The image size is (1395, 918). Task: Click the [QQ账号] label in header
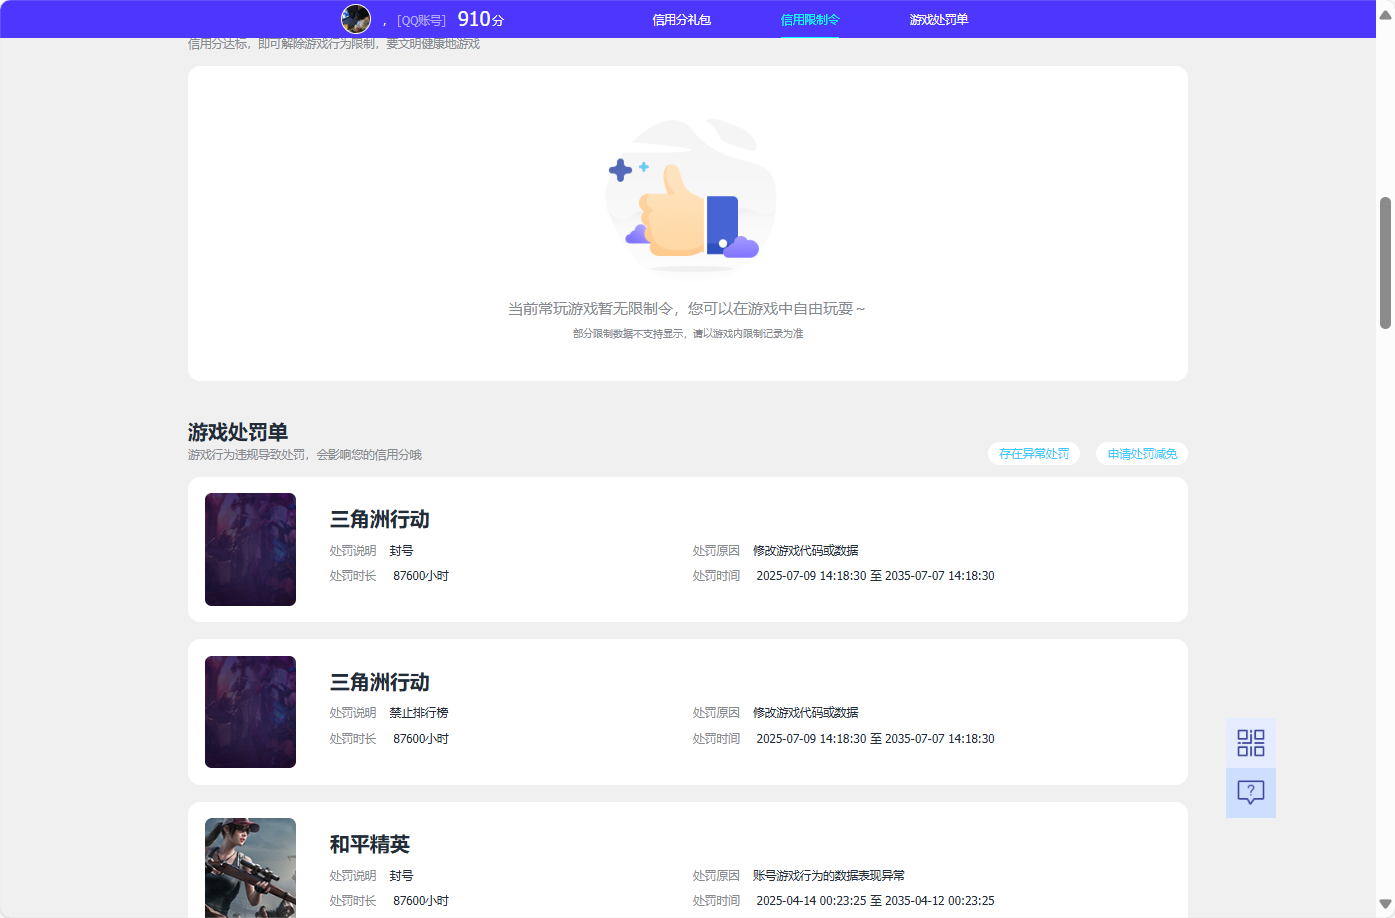(421, 20)
